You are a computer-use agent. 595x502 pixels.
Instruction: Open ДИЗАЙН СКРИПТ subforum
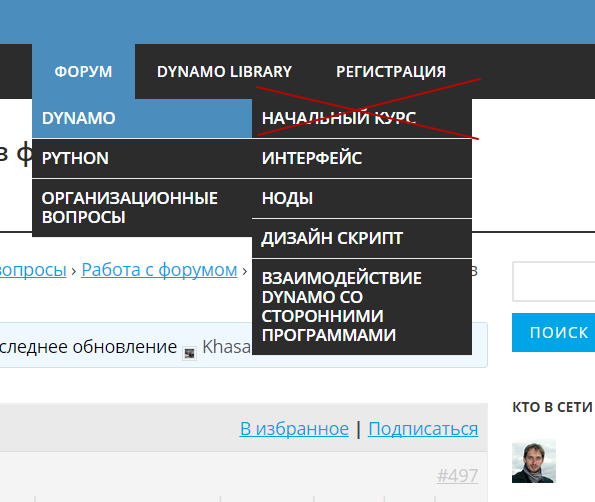tap(362, 238)
